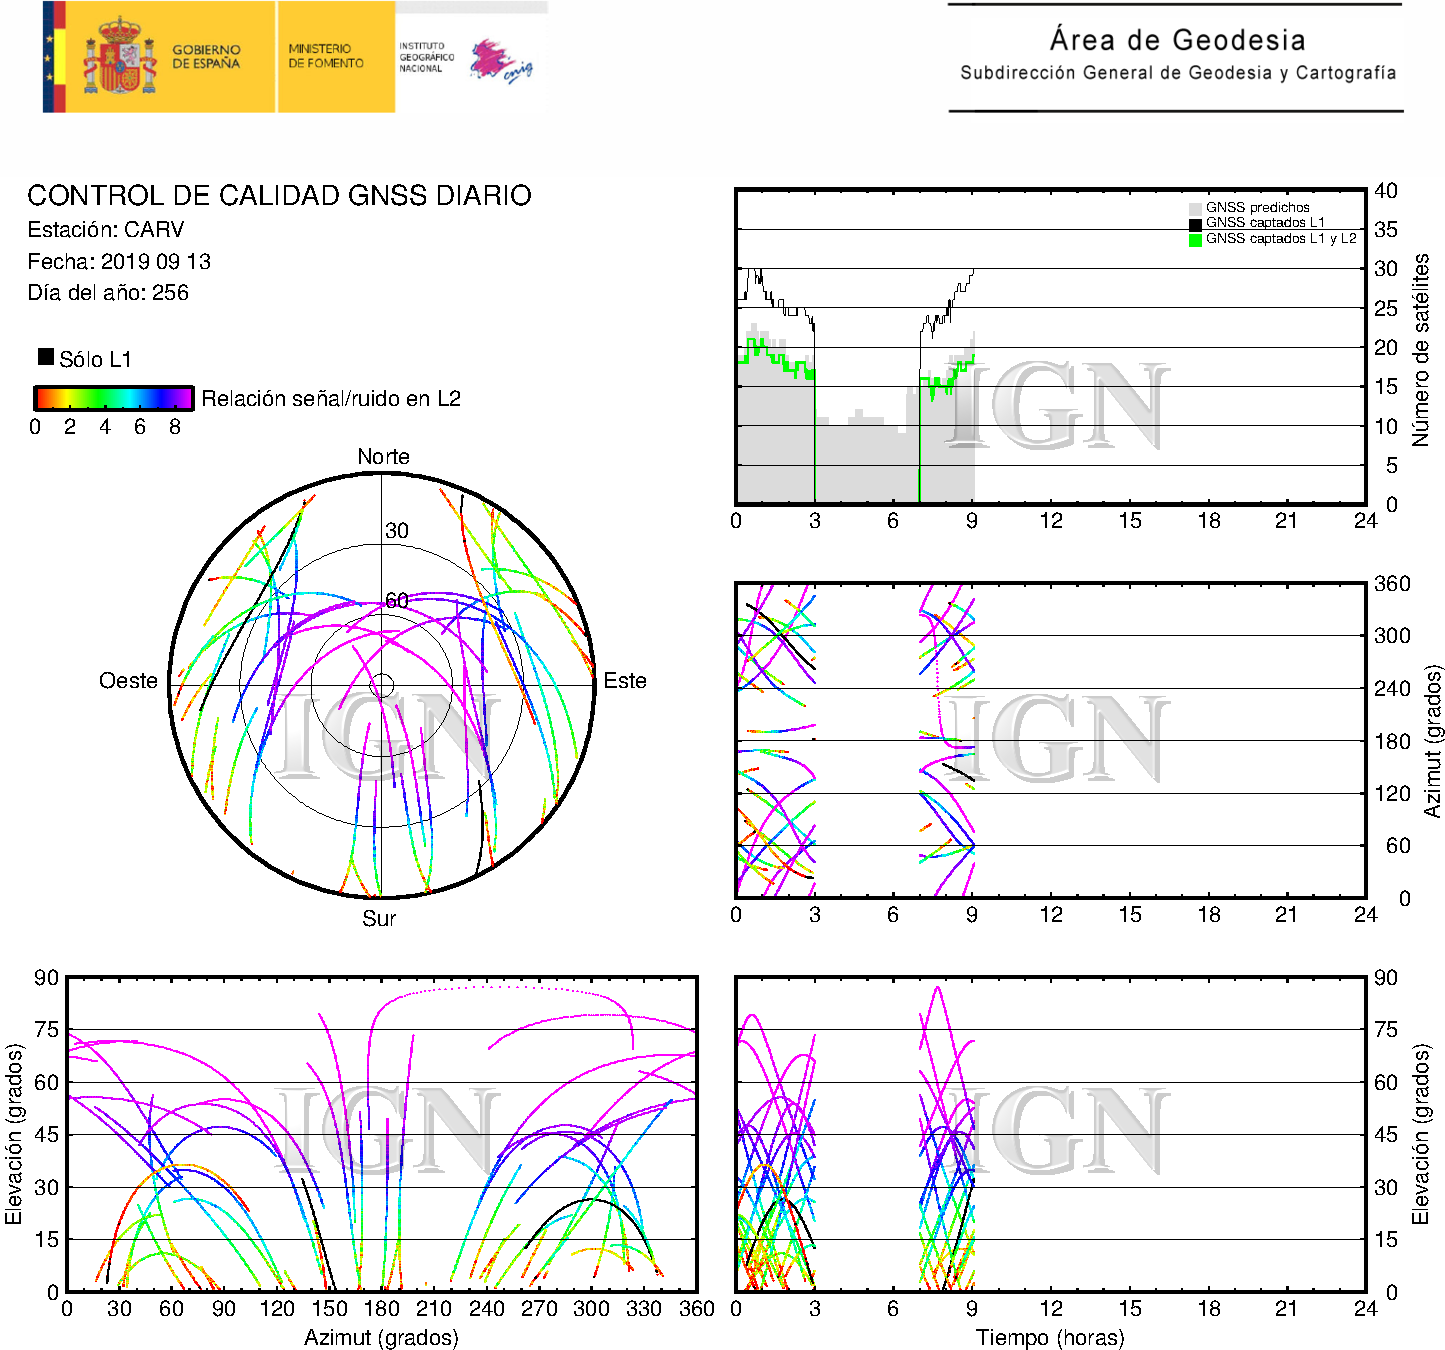This screenshot has width=1445, height=1350.
Task: Click the 'Azimut (grados)' vertical axis label
Action: [1433, 741]
